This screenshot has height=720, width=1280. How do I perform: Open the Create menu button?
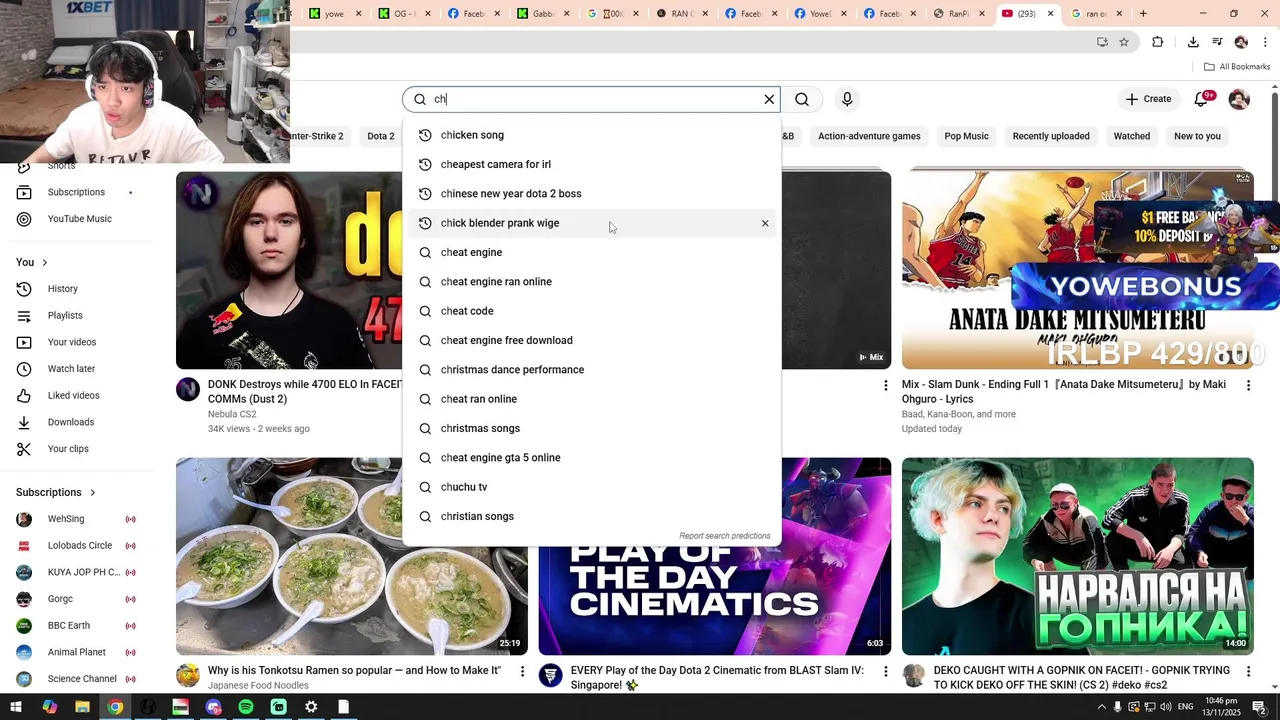pos(1148,99)
